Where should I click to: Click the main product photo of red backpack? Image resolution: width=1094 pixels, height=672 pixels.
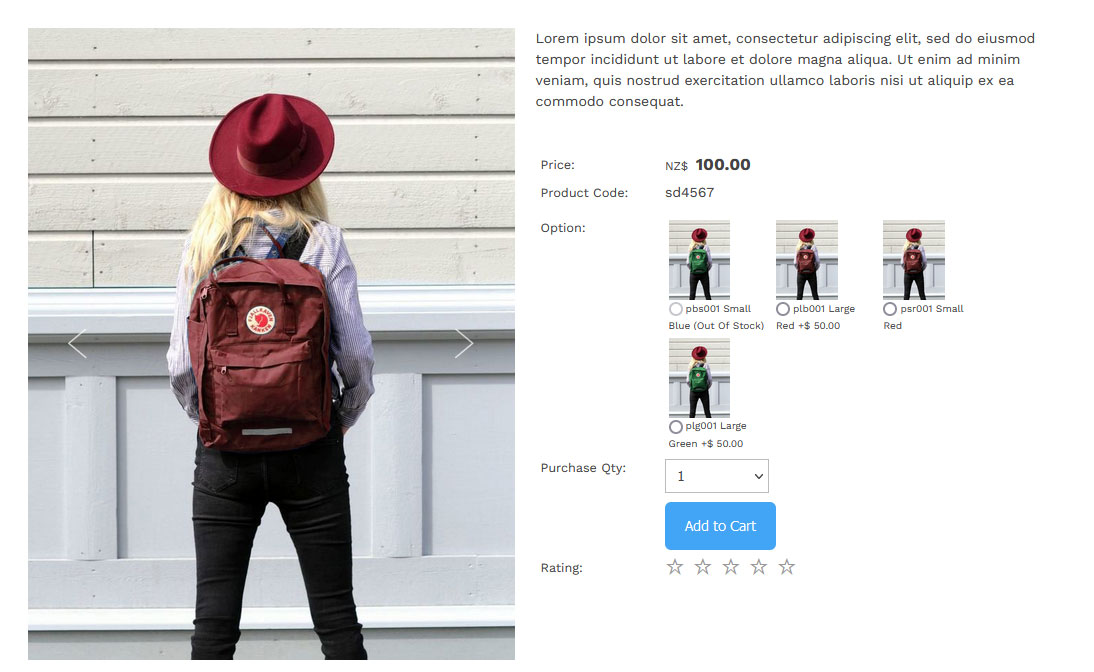point(271,344)
